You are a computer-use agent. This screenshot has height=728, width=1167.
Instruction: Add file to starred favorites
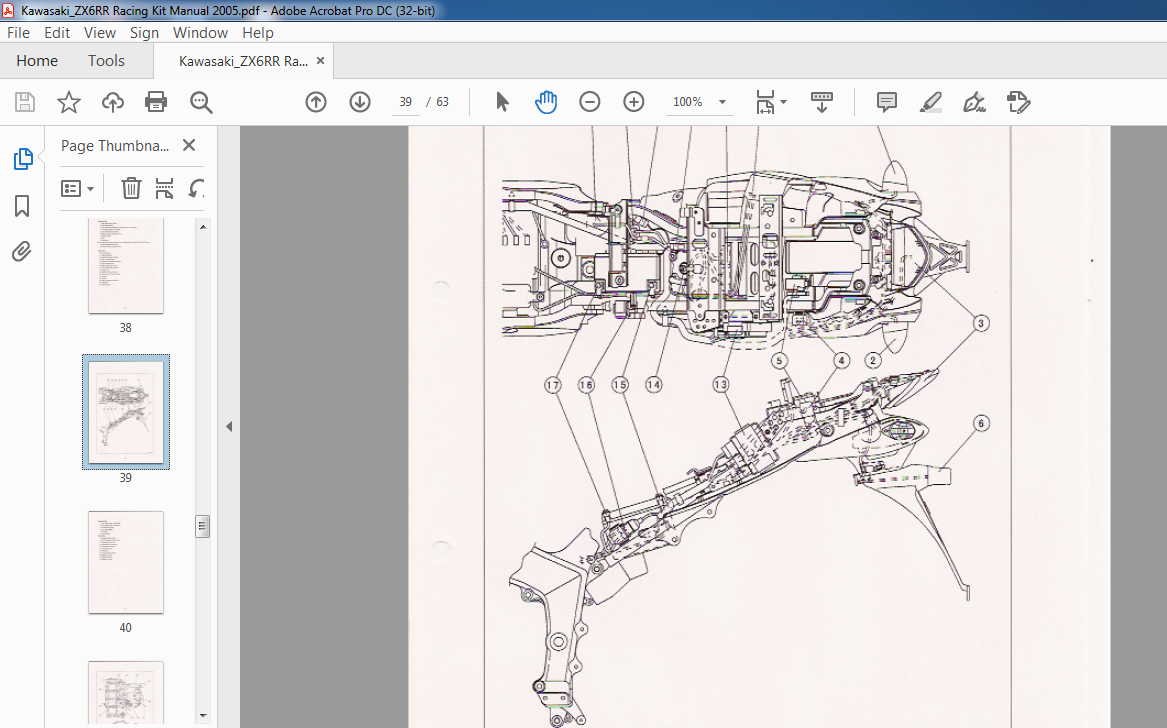(x=68, y=102)
